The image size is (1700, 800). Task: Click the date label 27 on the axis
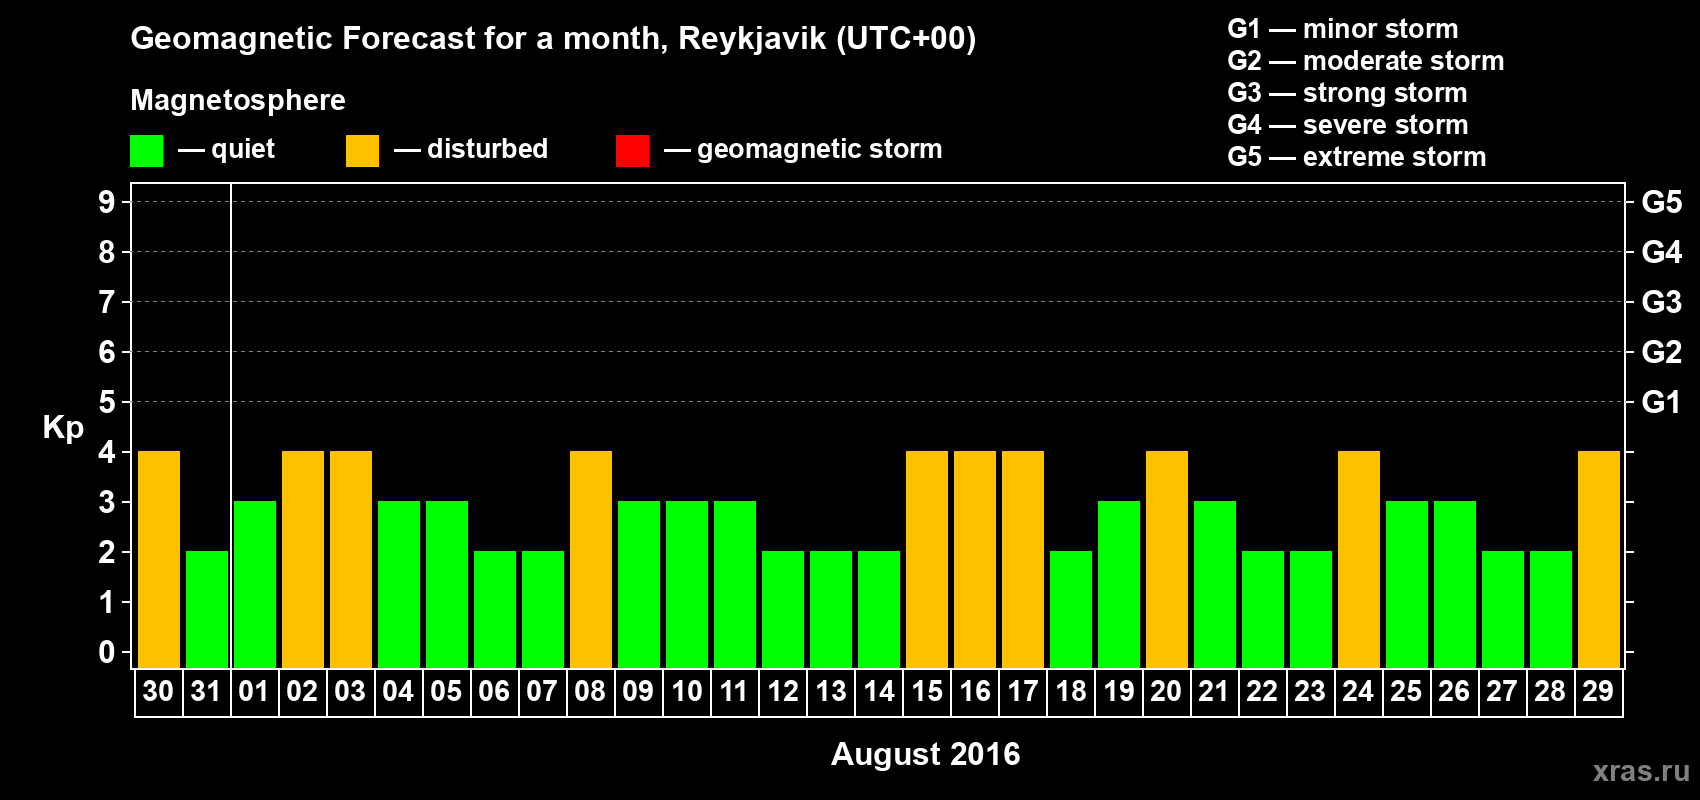click(1502, 692)
